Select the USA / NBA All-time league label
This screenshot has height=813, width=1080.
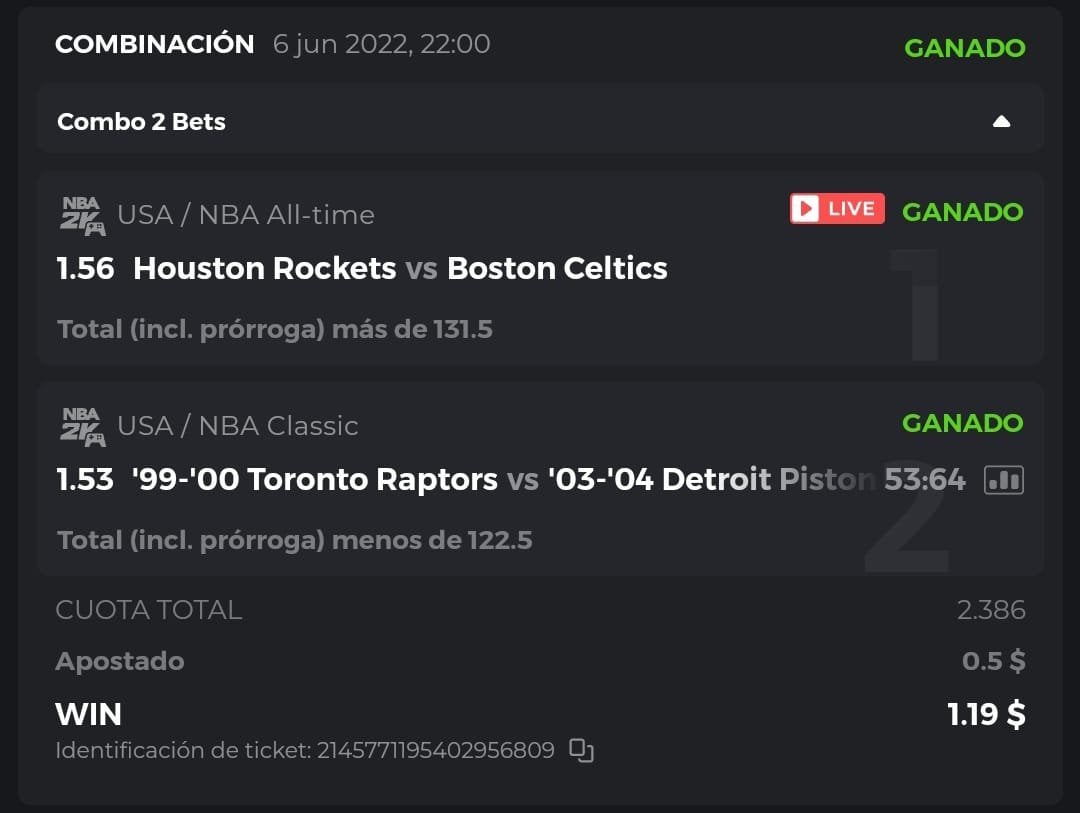[246, 215]
